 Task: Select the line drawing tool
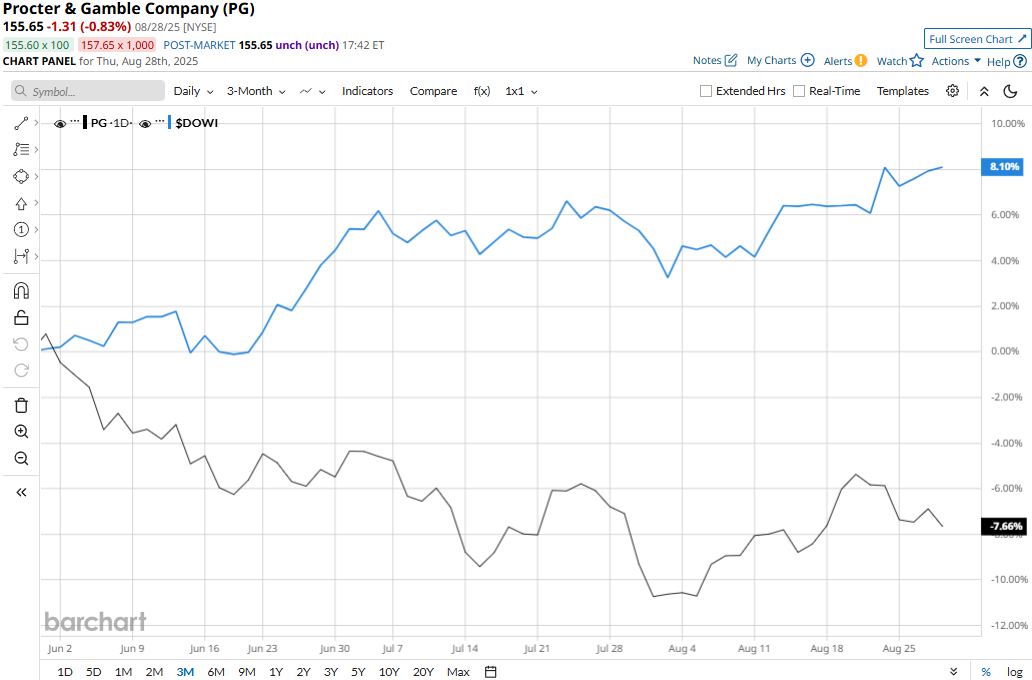point(21,123)
